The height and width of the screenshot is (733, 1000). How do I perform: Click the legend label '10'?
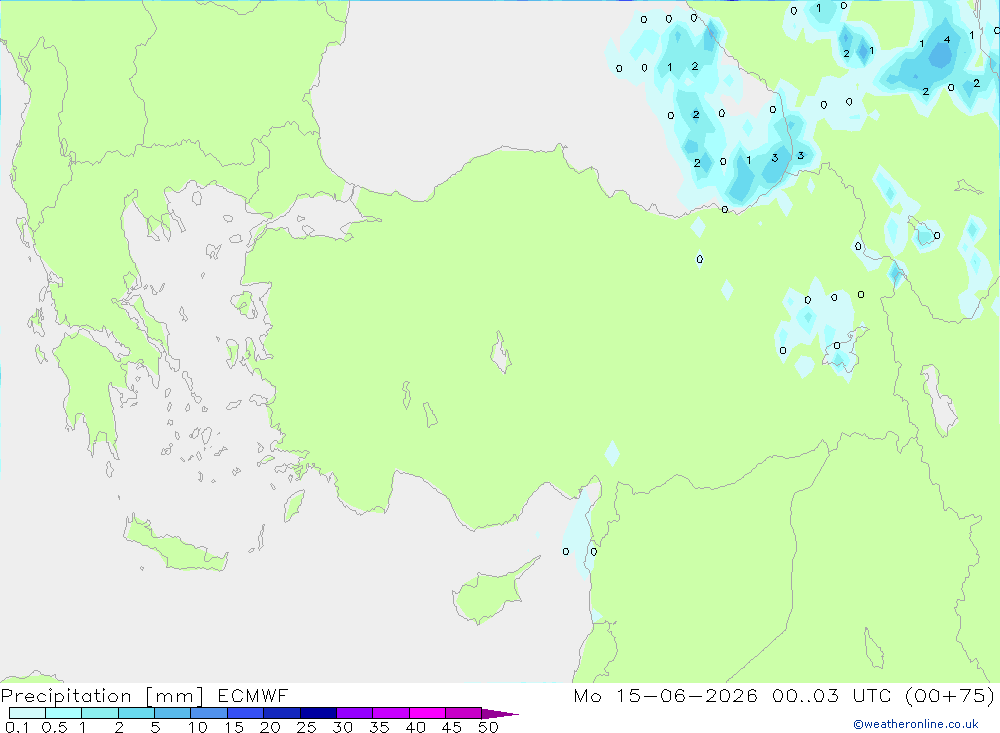(198, 727)
